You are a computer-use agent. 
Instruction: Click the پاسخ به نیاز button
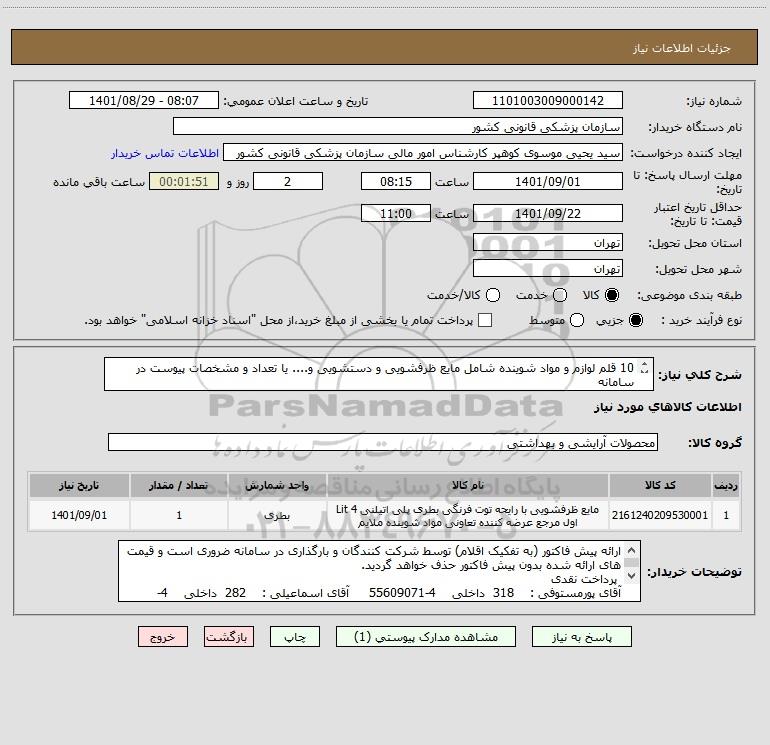coord(582,637)
